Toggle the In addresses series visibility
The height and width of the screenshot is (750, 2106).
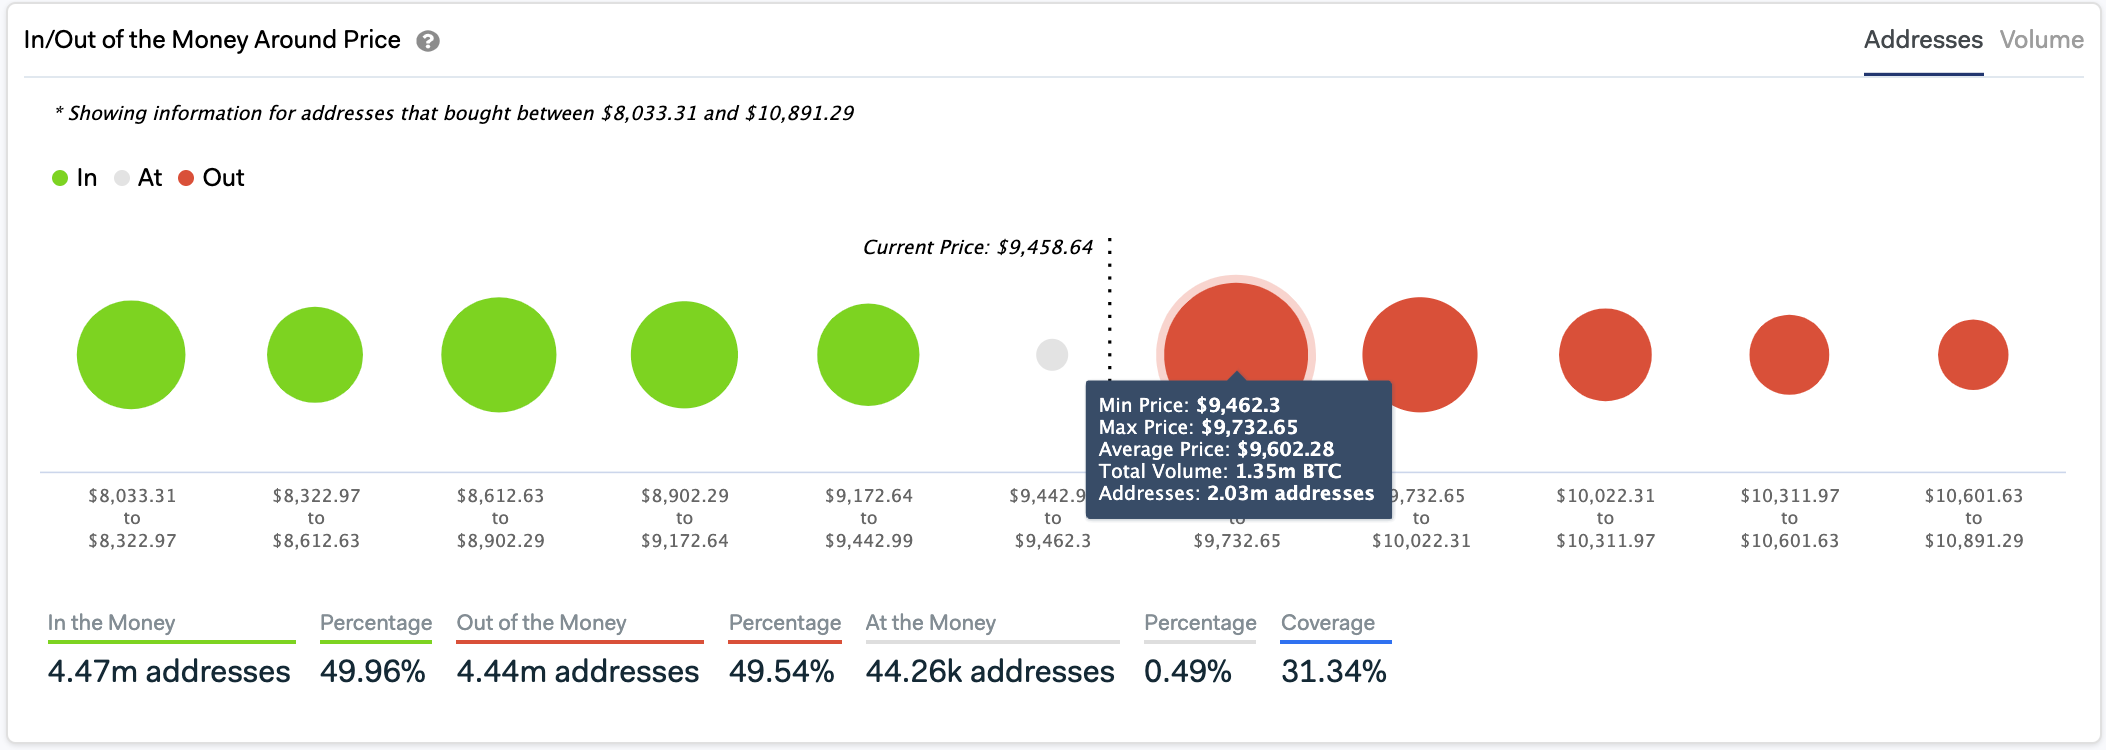tap(75, 177)
